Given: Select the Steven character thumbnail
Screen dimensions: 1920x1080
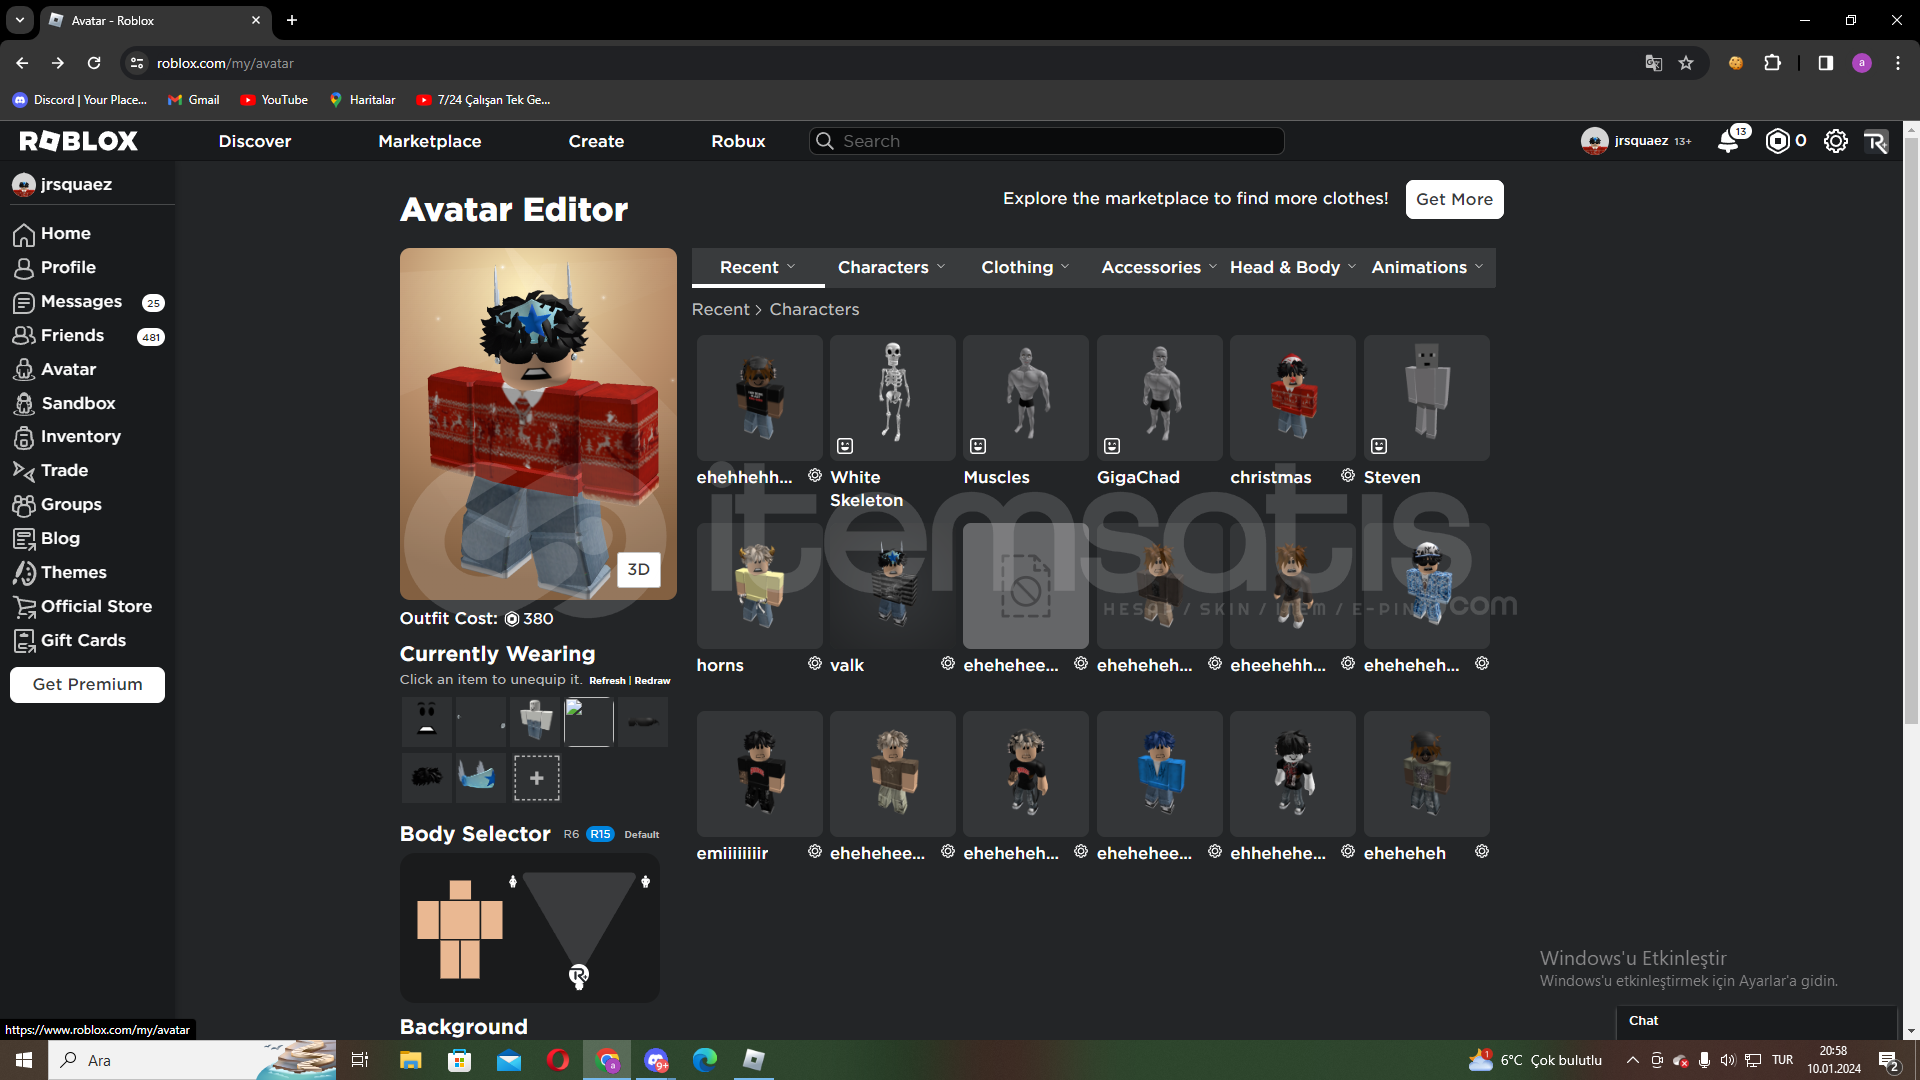Looking at the screenshot, I should coord(1426,397).
